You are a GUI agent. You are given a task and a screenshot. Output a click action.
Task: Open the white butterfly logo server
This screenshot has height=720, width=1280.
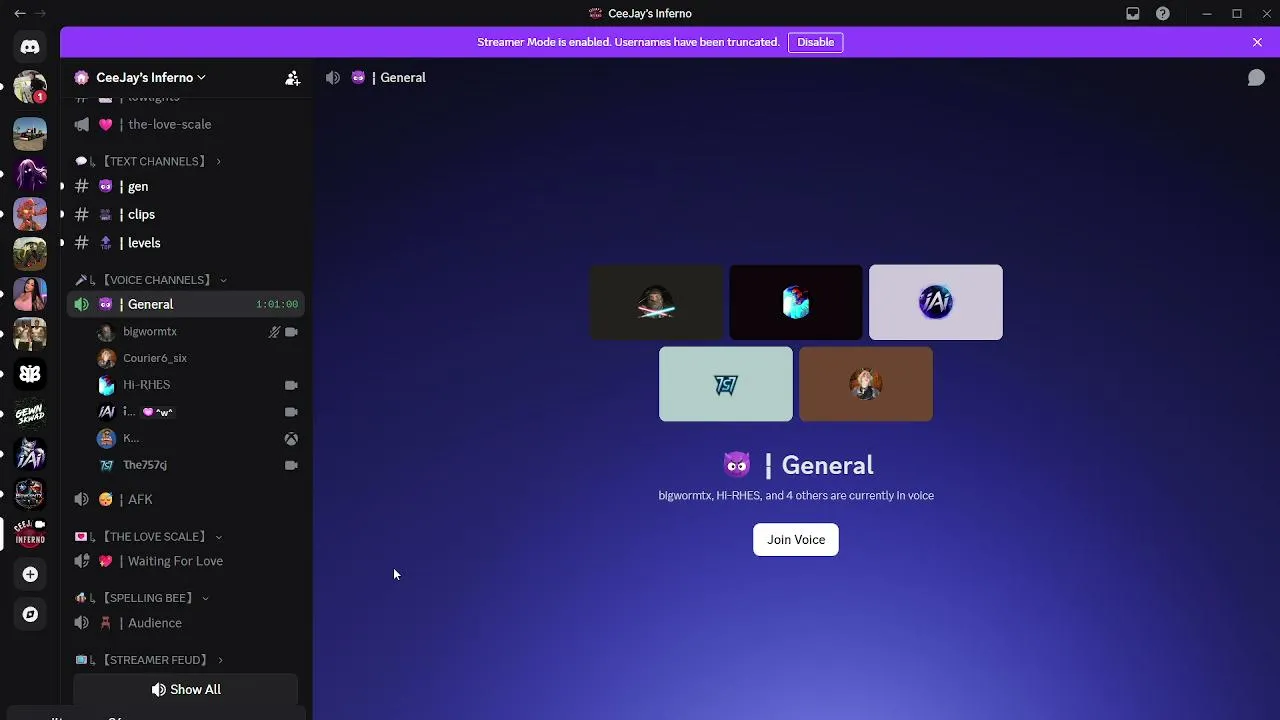[x=30, y=374]
